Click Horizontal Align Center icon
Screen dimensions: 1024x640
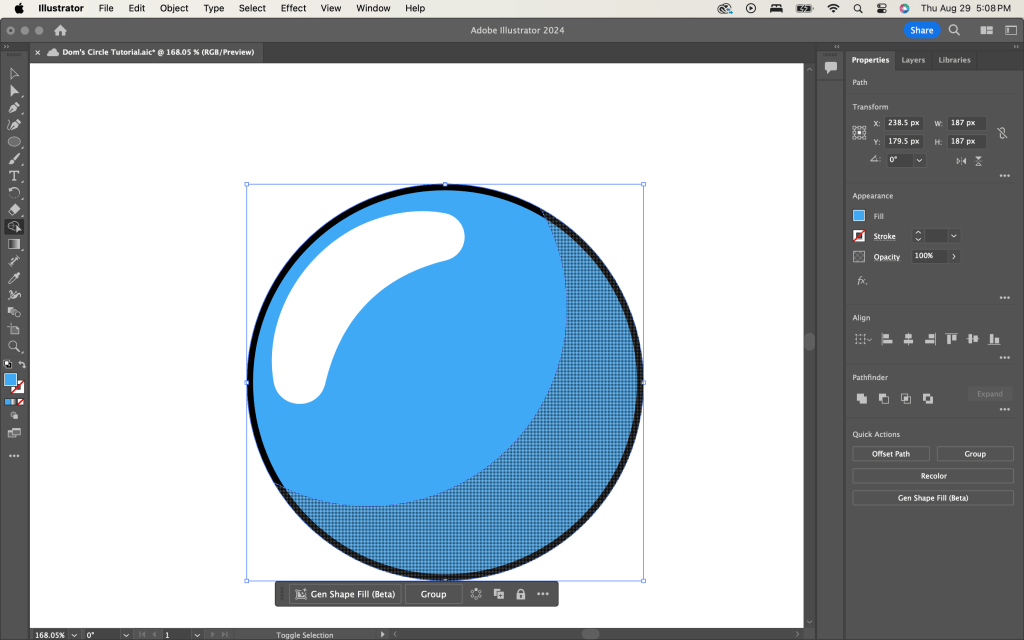click(909, 339)
